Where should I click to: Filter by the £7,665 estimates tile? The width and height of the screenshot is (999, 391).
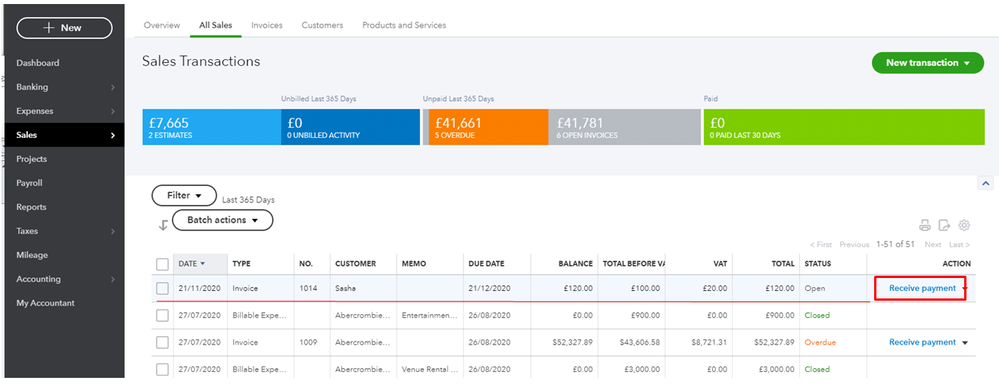point(212,127)
